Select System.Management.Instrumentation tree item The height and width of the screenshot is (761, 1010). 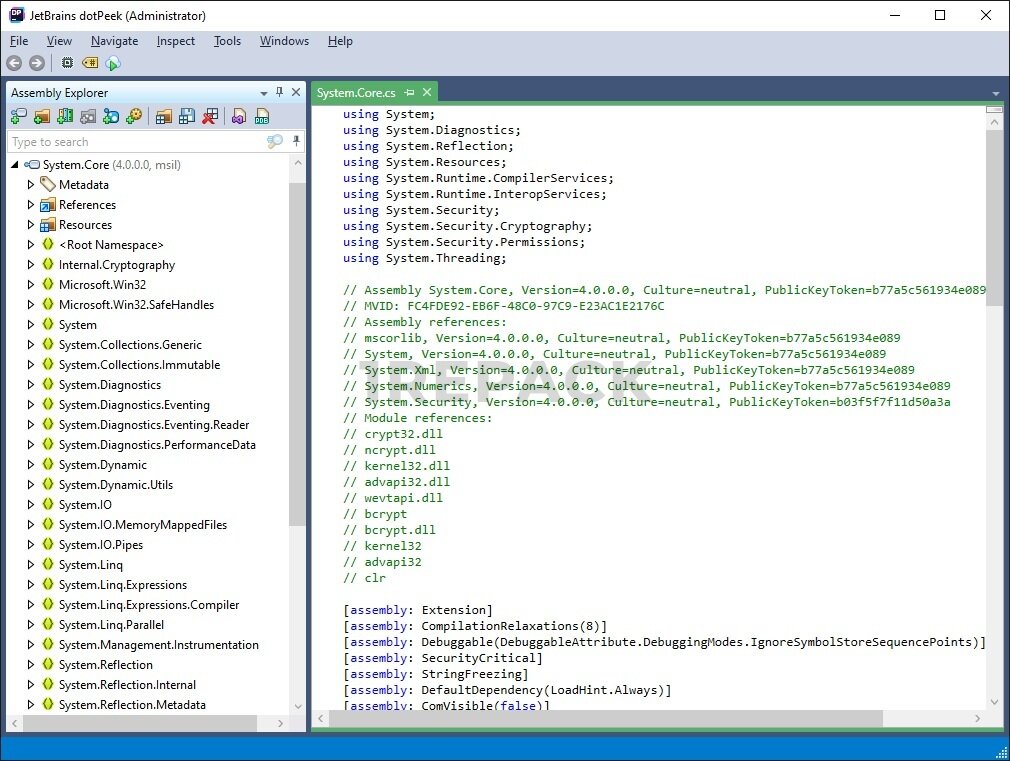158,644
